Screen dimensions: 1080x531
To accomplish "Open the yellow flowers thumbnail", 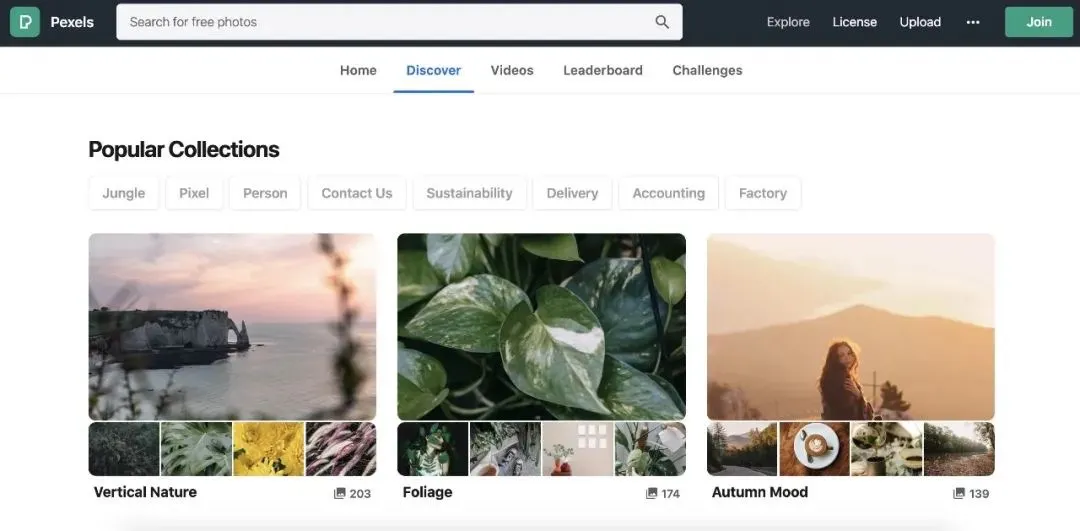I will pyautogui.click(x=268, y=449).
